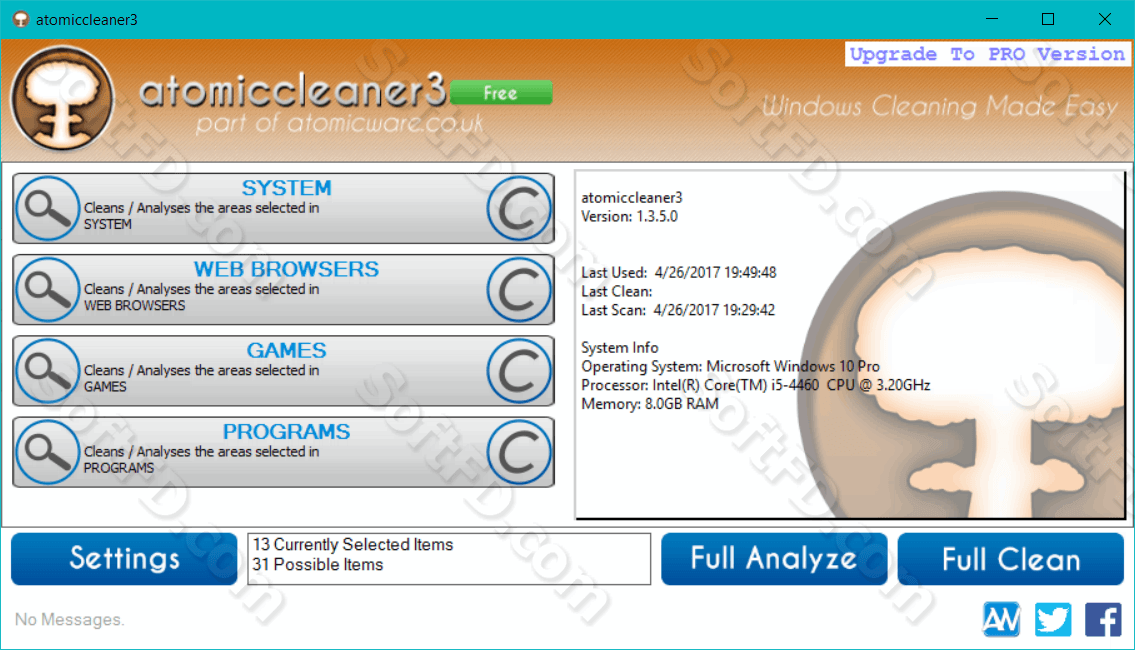Click Upgrade To PRO Version link
1135x650 pixels.
point(987,54)
